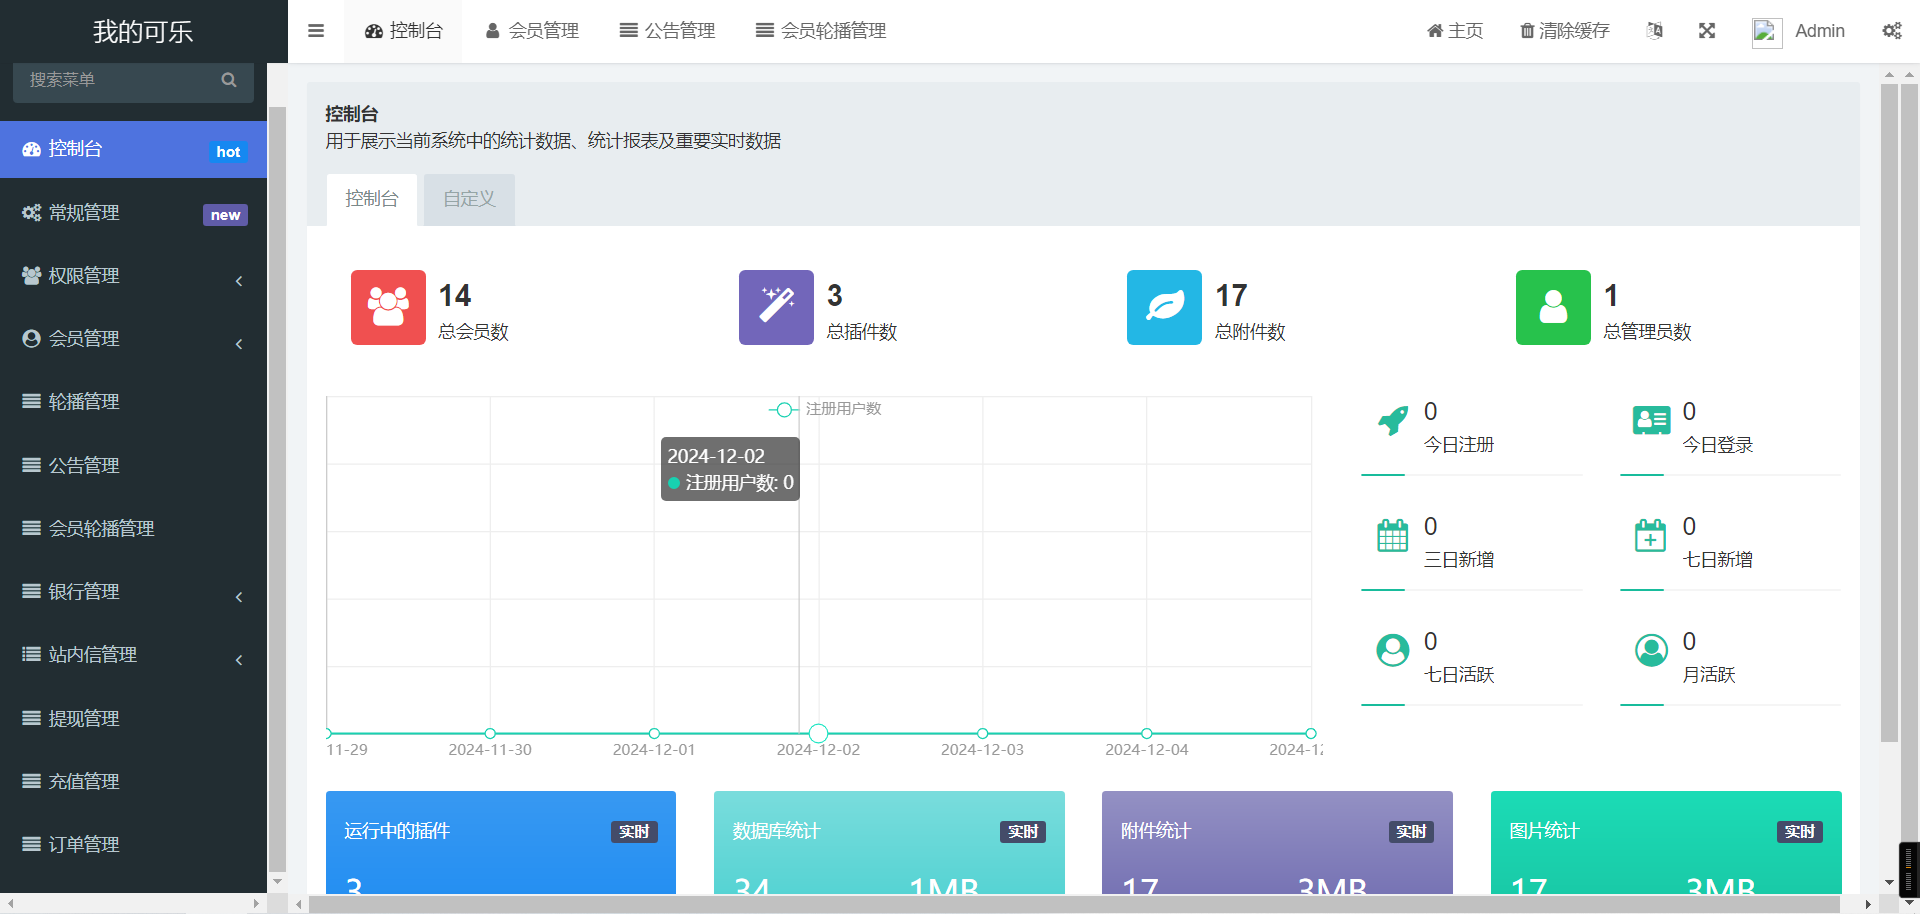Switch to the 自定义 tab

pos(469,199)
